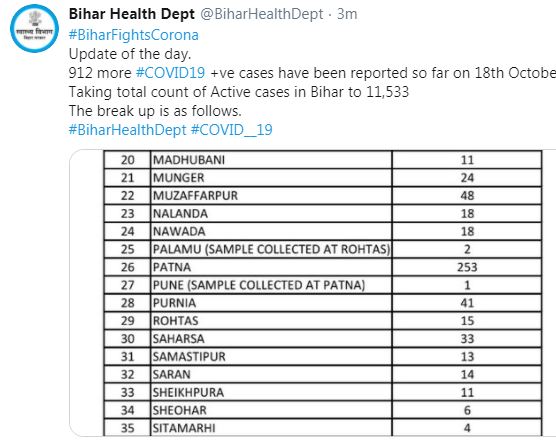Select the PURNIA case count 41
This screenshot has width=556, height=444.
click(467, 303)
